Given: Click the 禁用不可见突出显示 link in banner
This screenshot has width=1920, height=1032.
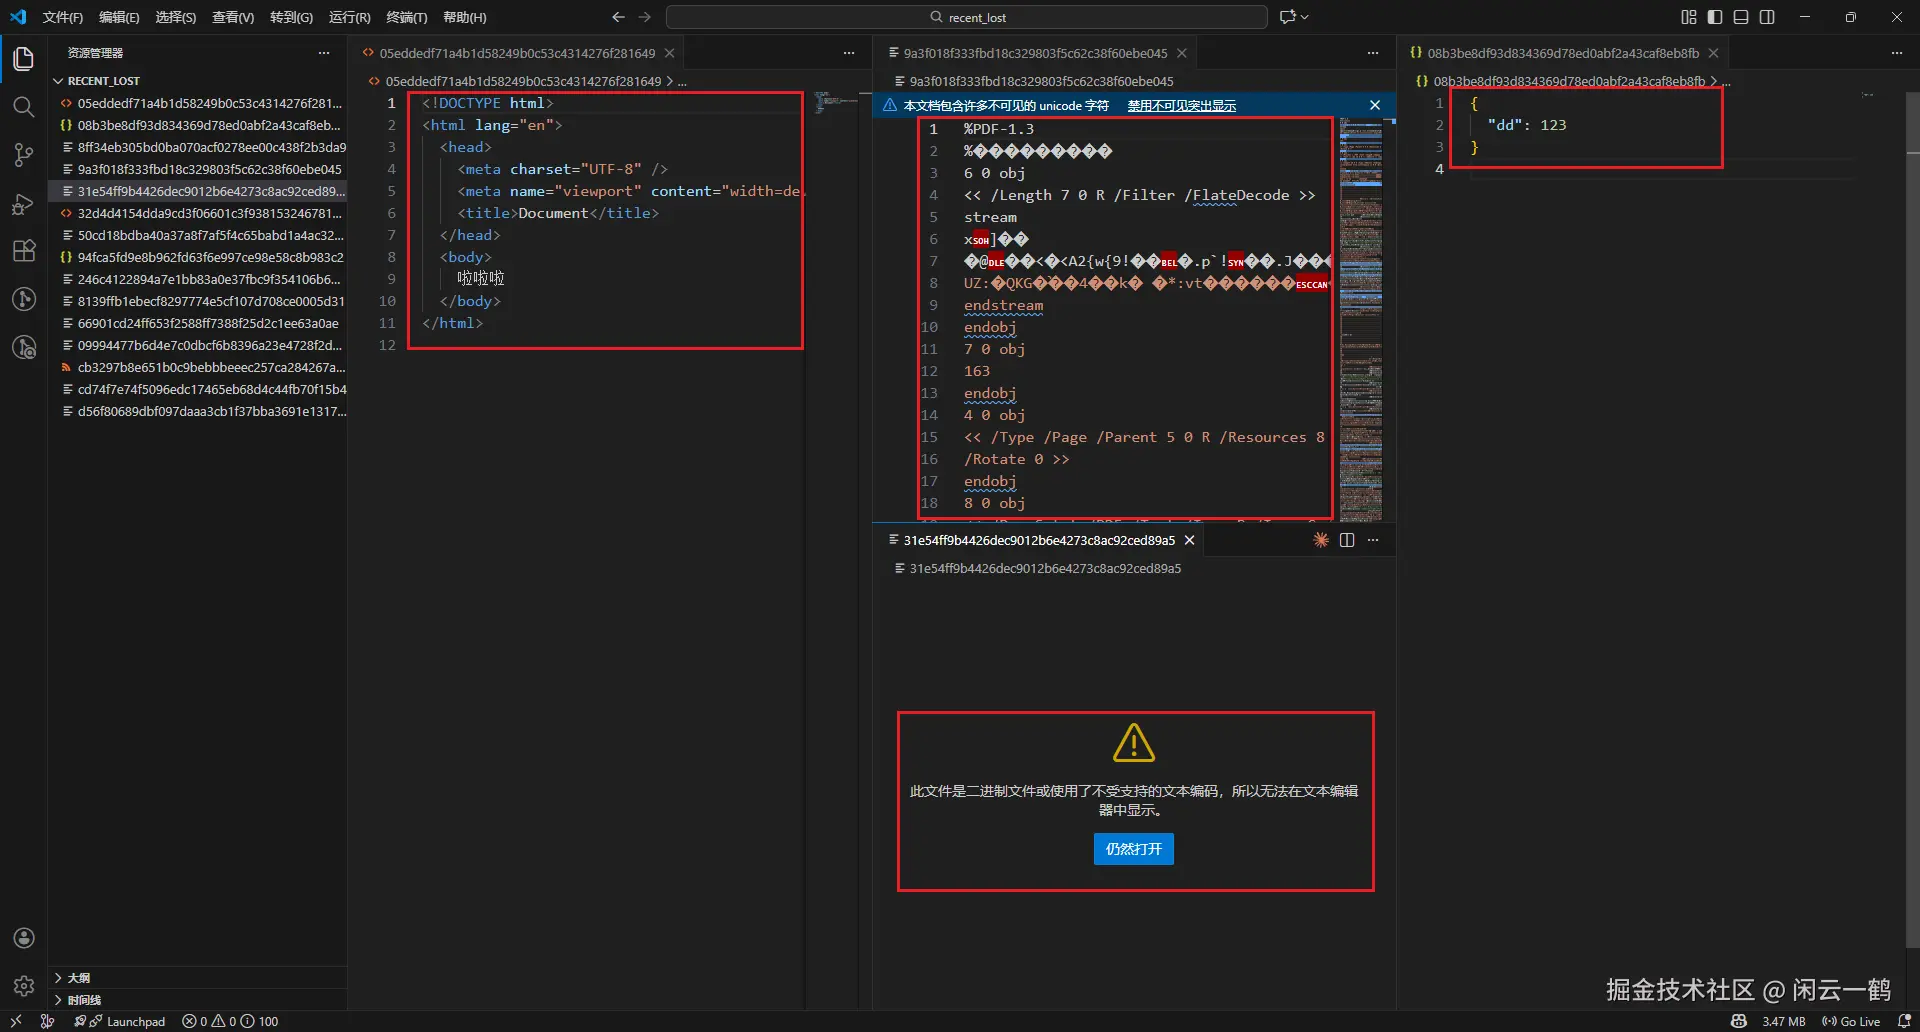Looking at the screenshot, I should coord(1181,106).
